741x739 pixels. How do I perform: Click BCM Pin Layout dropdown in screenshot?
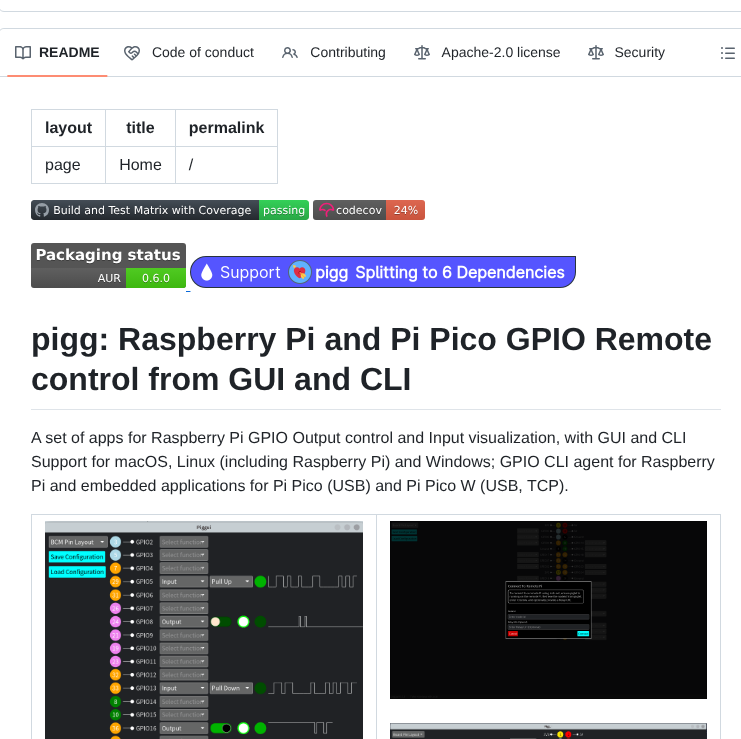[x=78, y=542]
